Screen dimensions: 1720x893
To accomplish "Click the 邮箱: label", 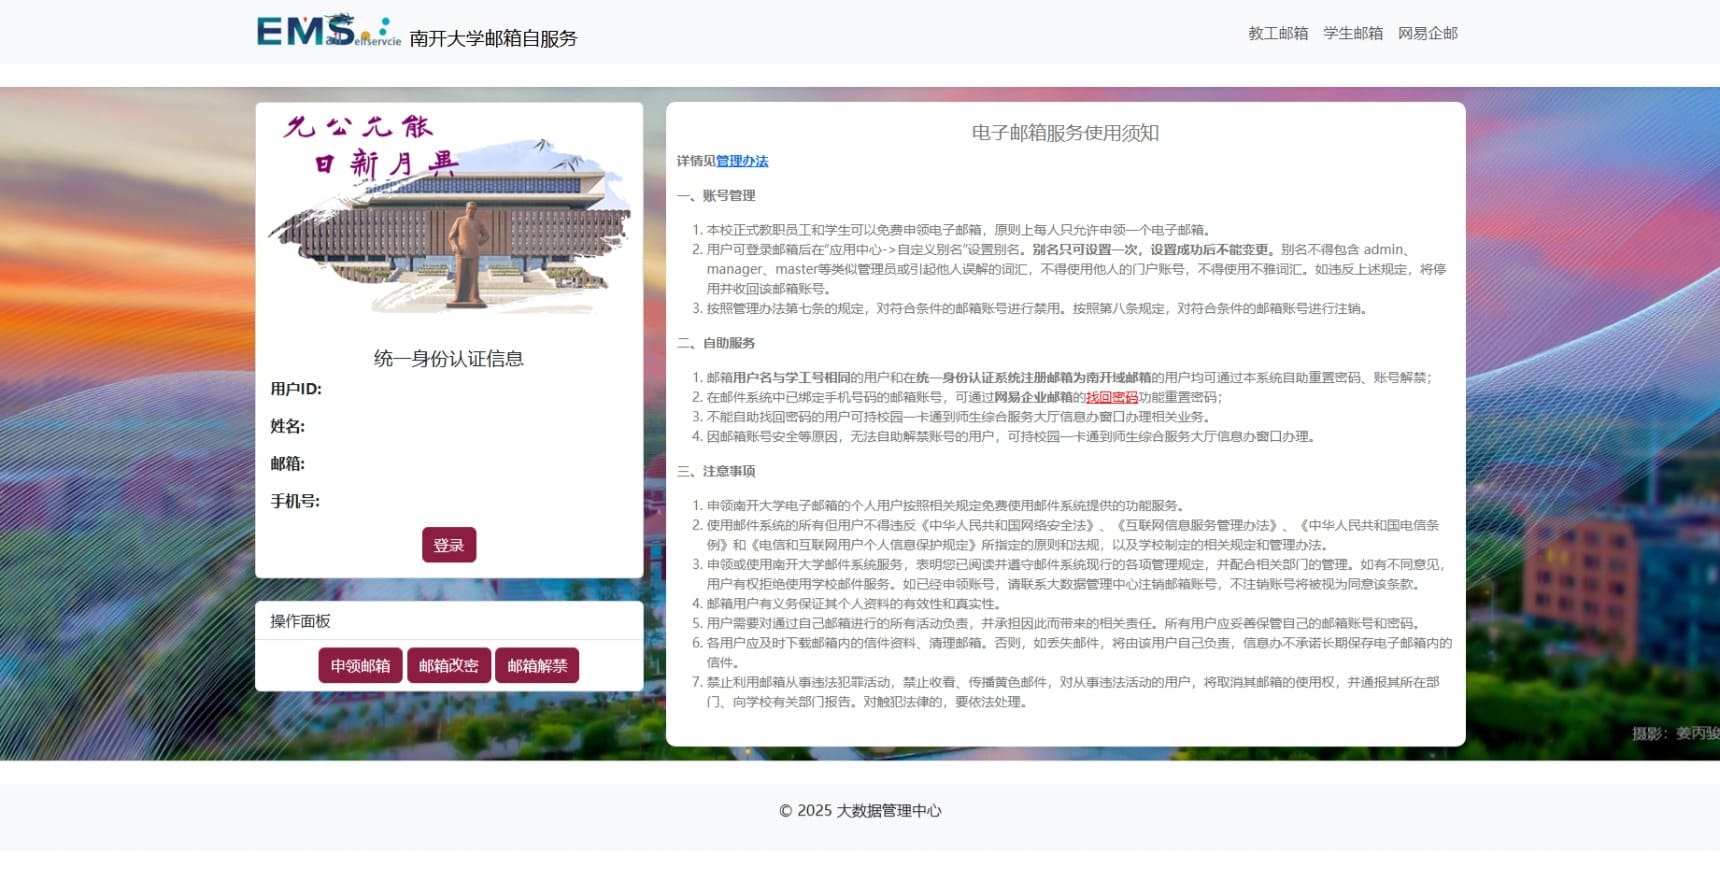I will 288,463.
